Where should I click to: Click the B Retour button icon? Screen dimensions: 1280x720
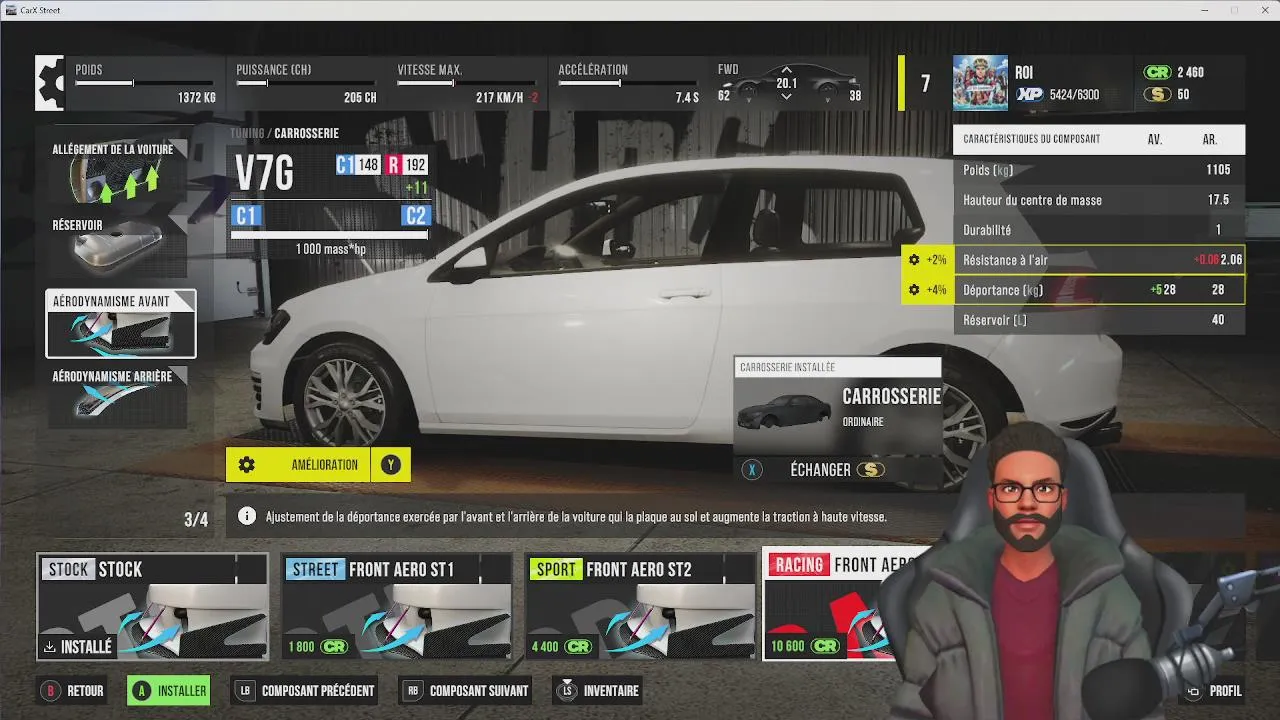49,690
